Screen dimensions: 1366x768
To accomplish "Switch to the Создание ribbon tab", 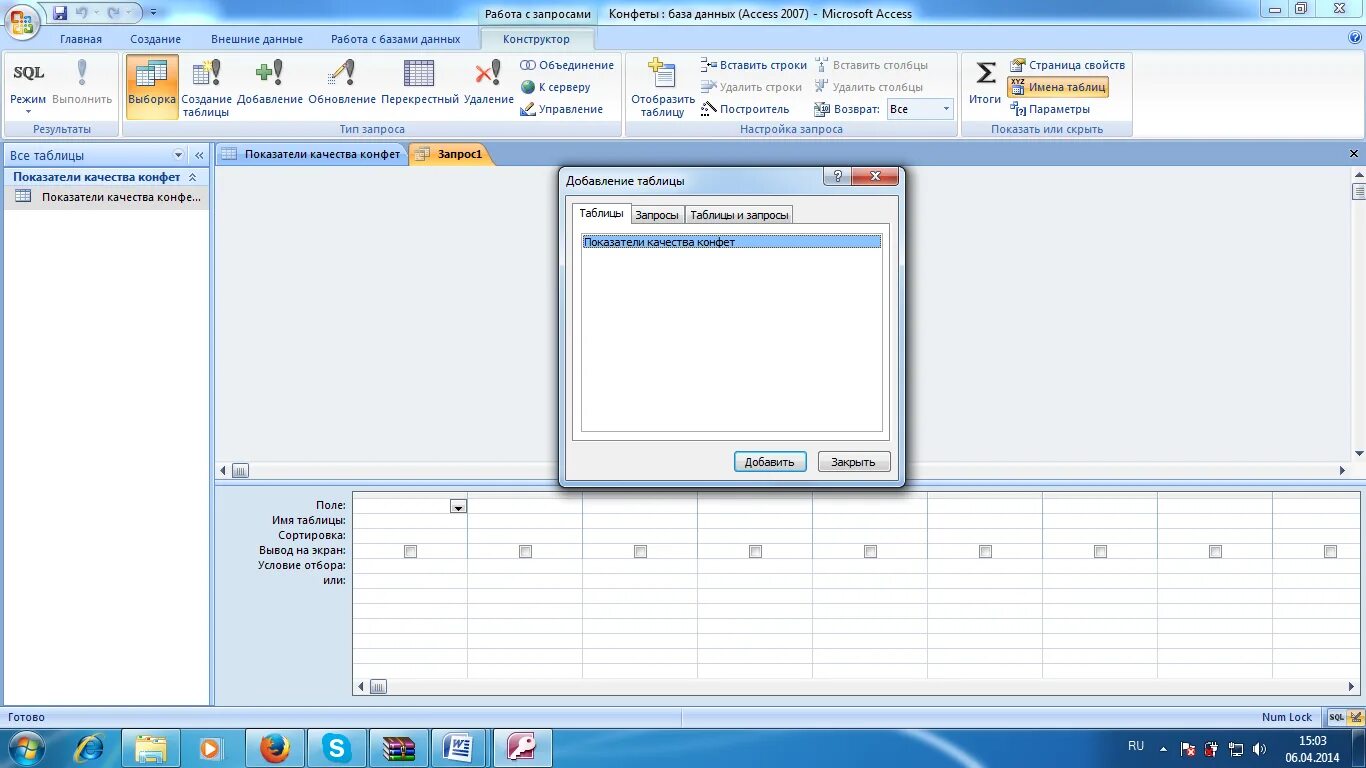I will (155, 39).
